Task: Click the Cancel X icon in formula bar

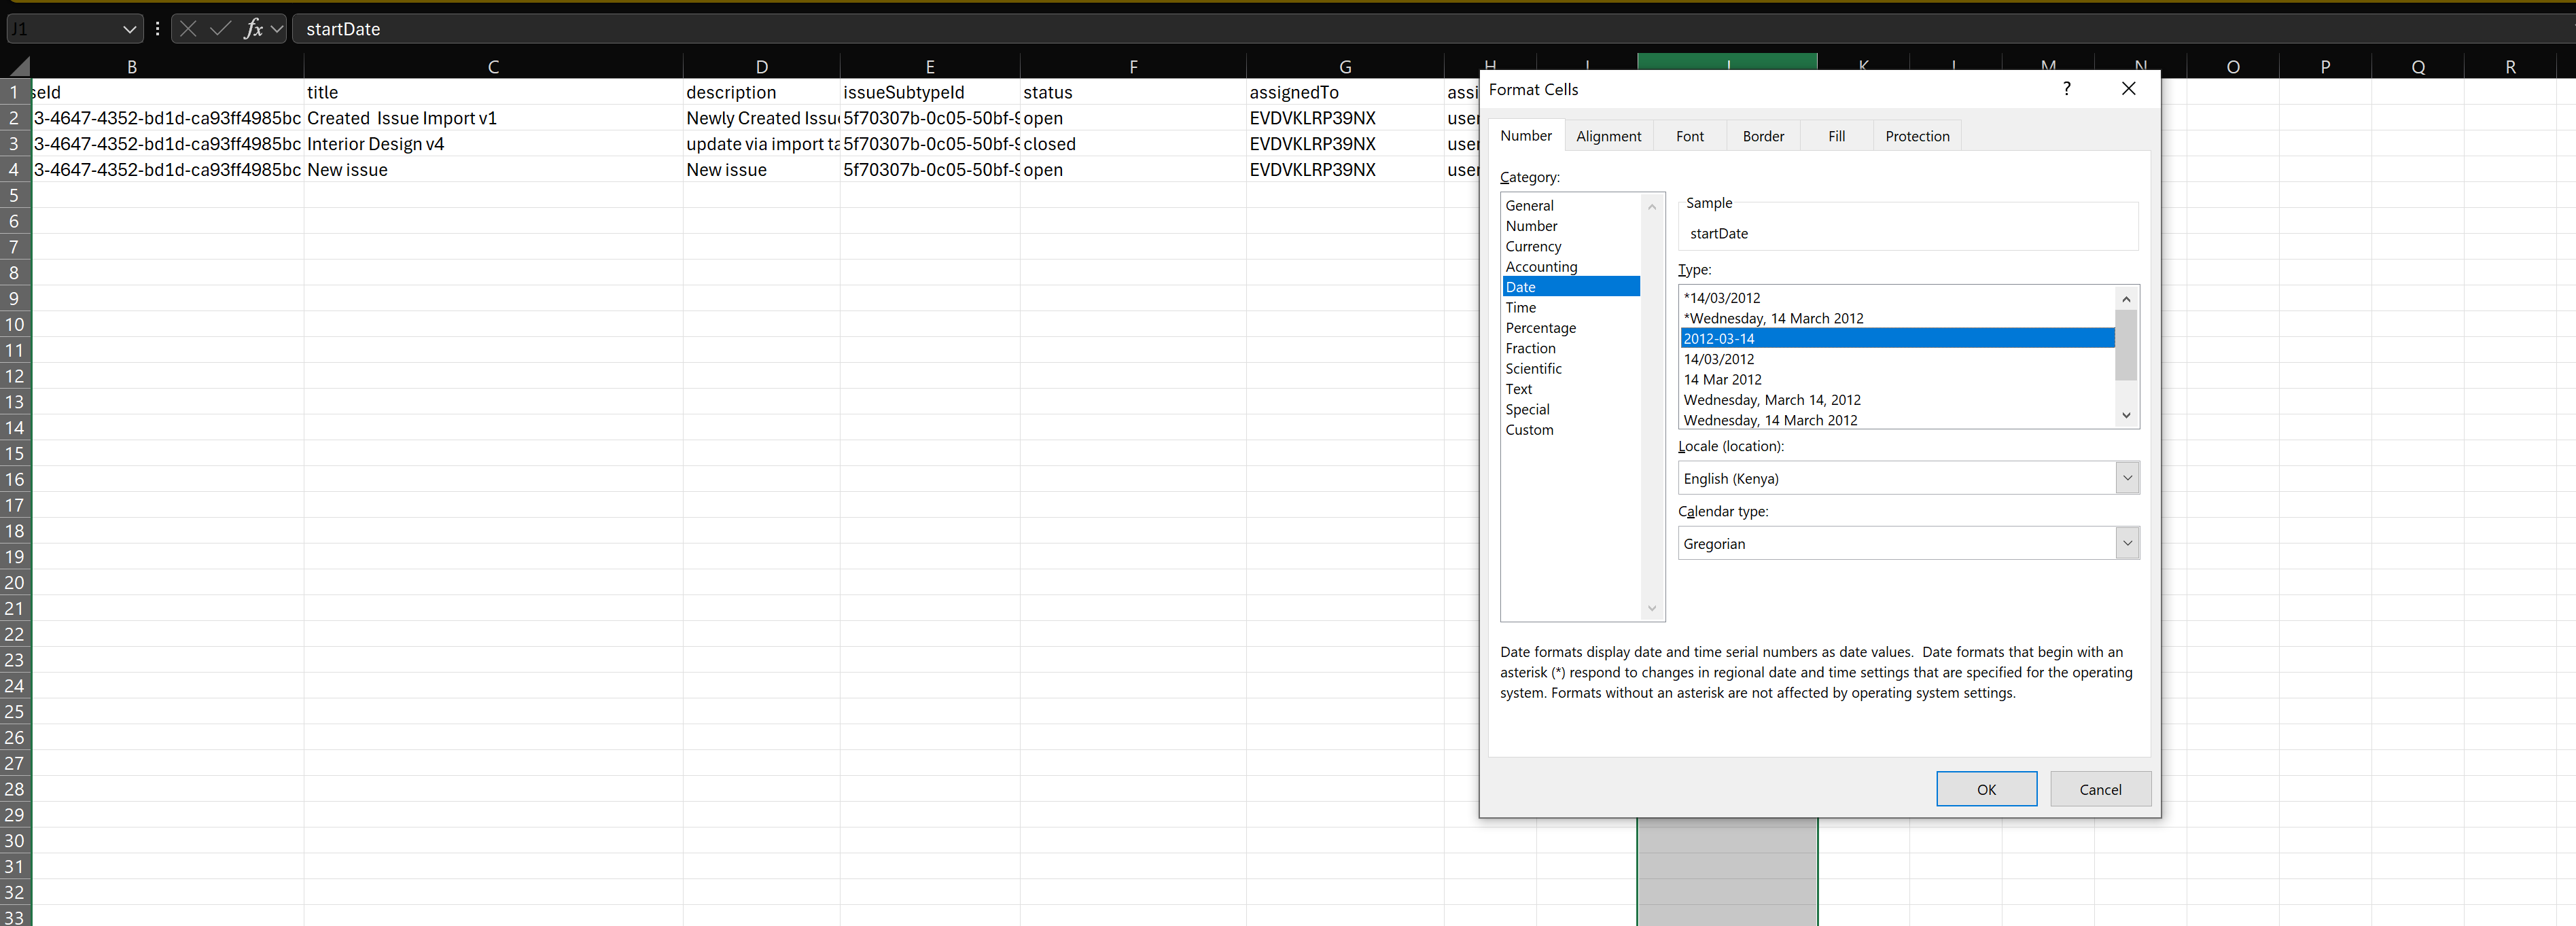Action: (187, 29)
